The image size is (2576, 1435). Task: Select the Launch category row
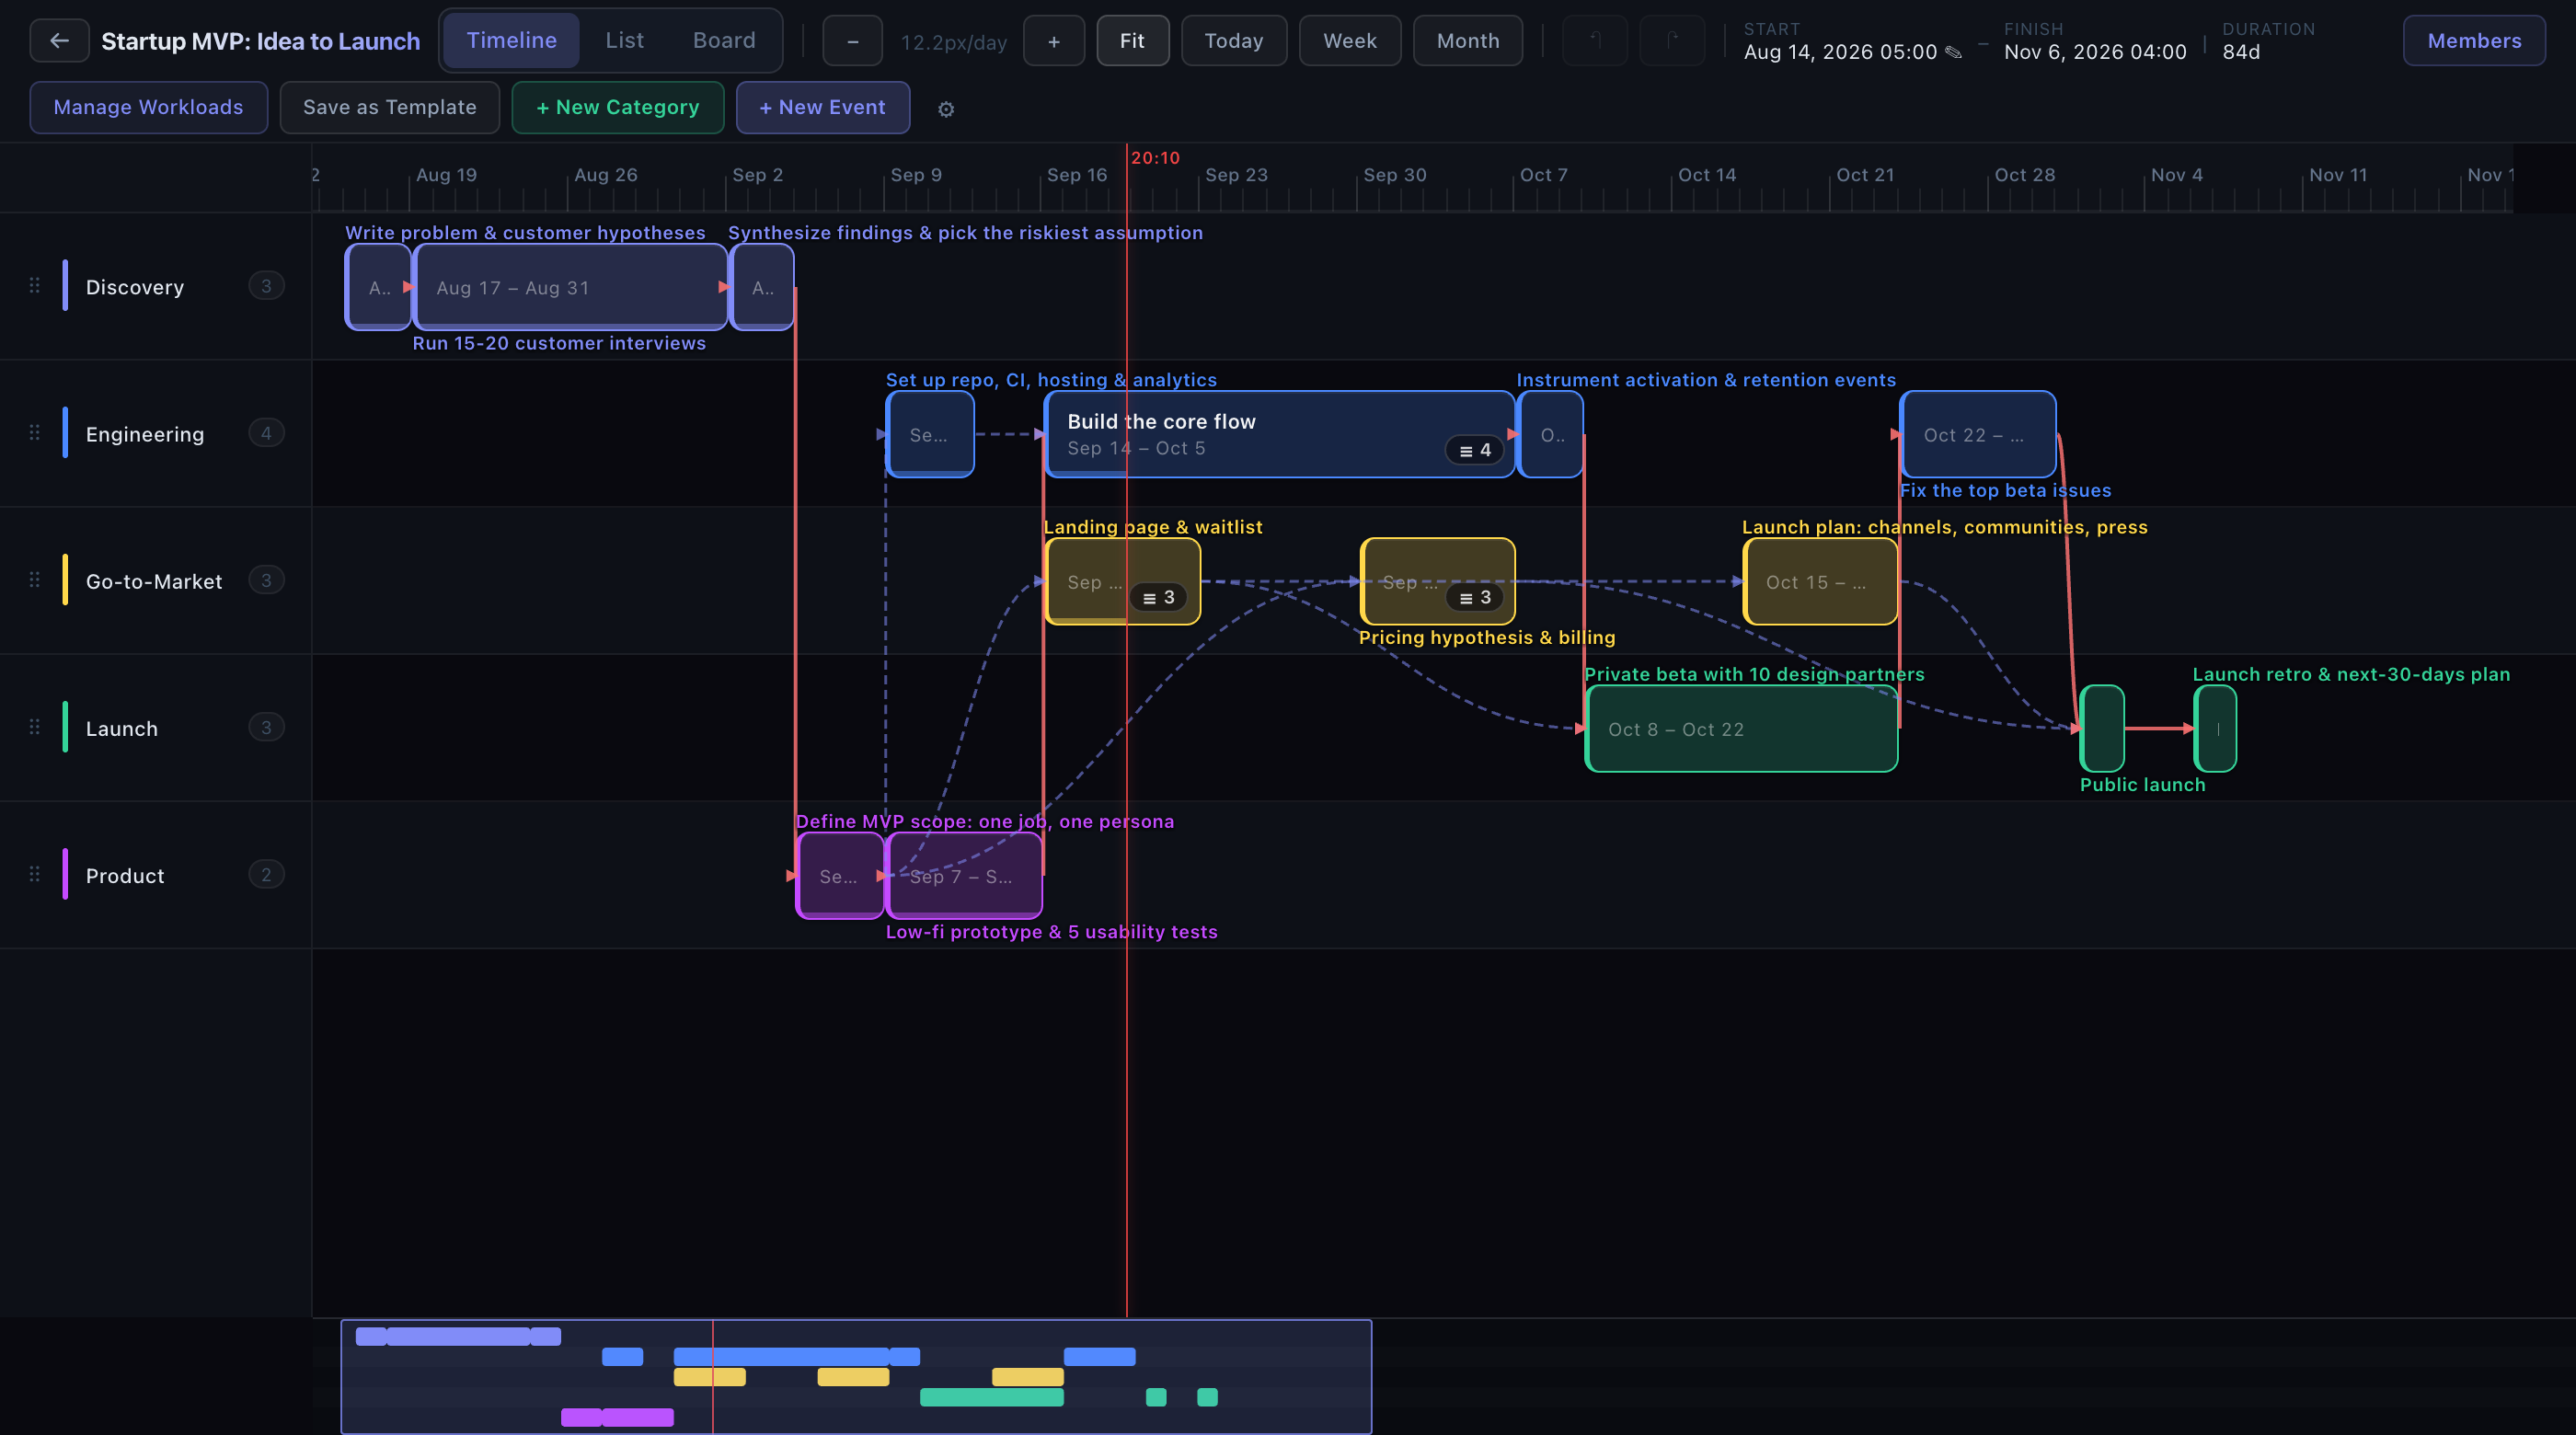coord(156,727)
